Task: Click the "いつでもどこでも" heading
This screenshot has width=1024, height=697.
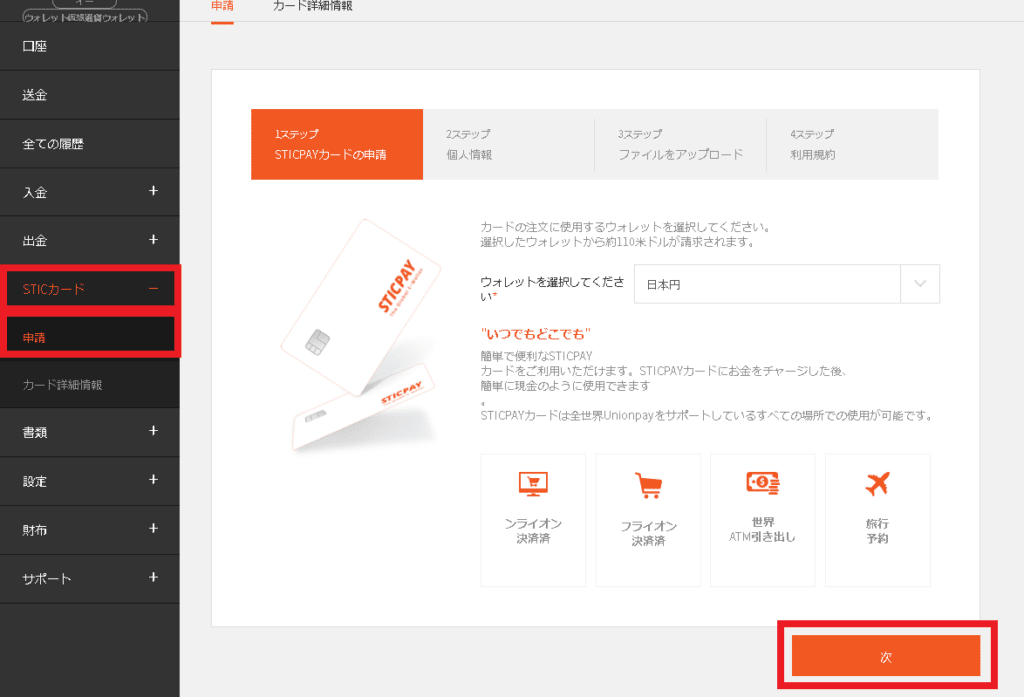Action: click(536, 334)
